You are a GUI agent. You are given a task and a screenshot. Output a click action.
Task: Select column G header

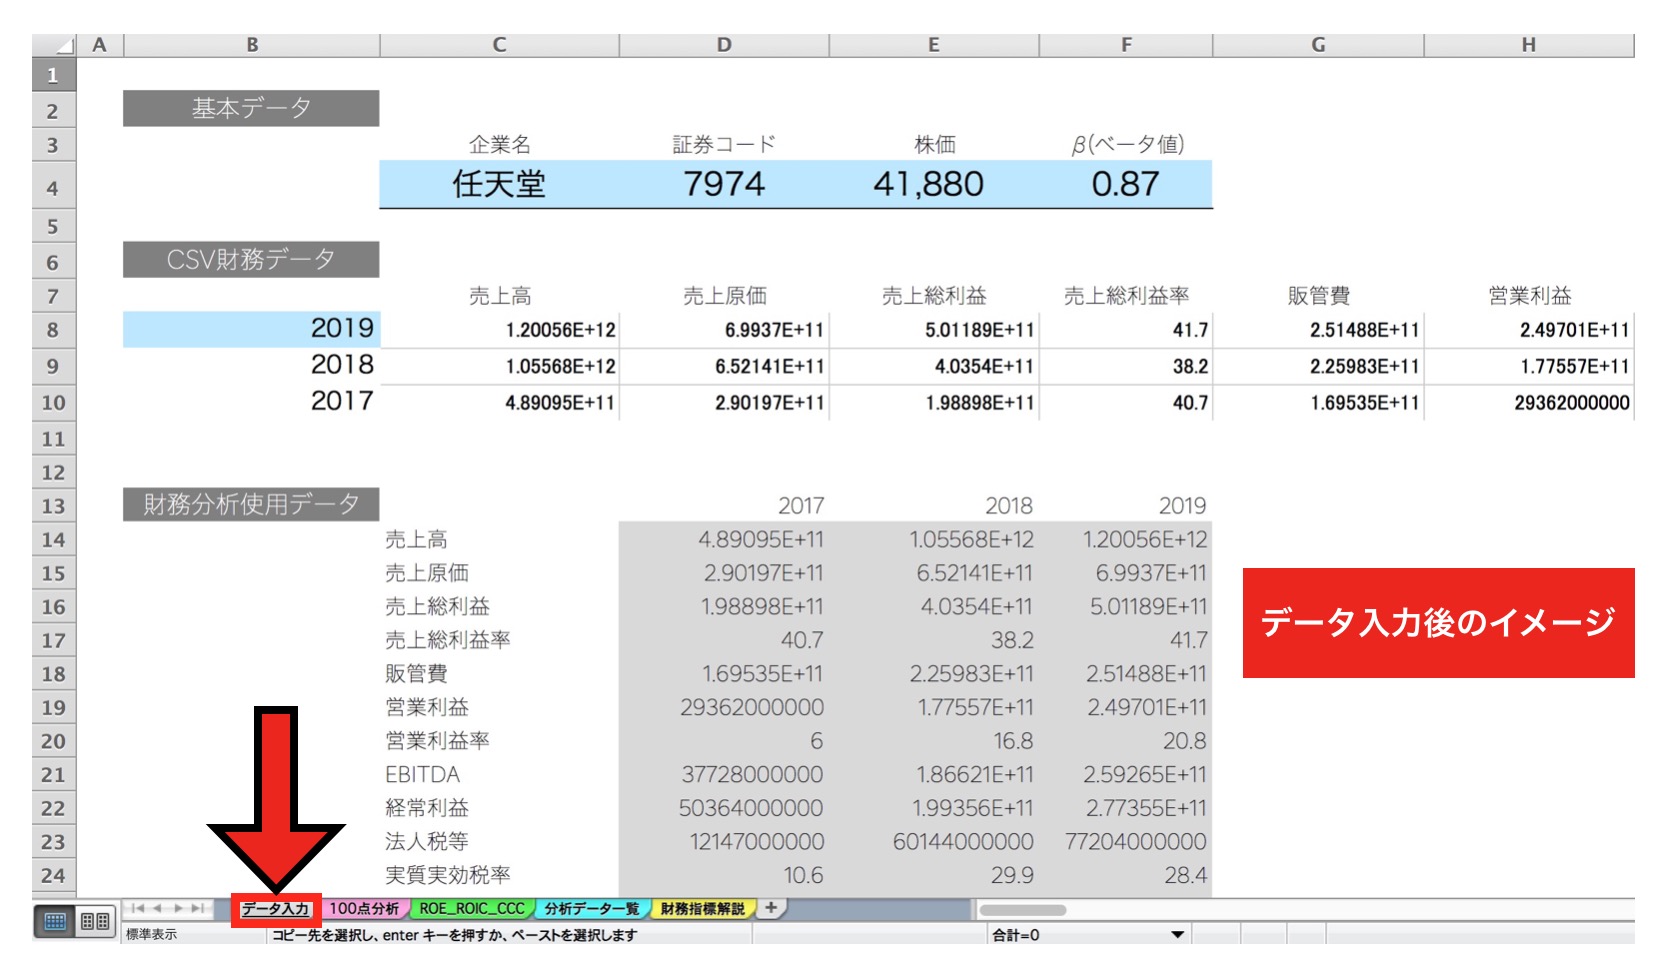1318,45
